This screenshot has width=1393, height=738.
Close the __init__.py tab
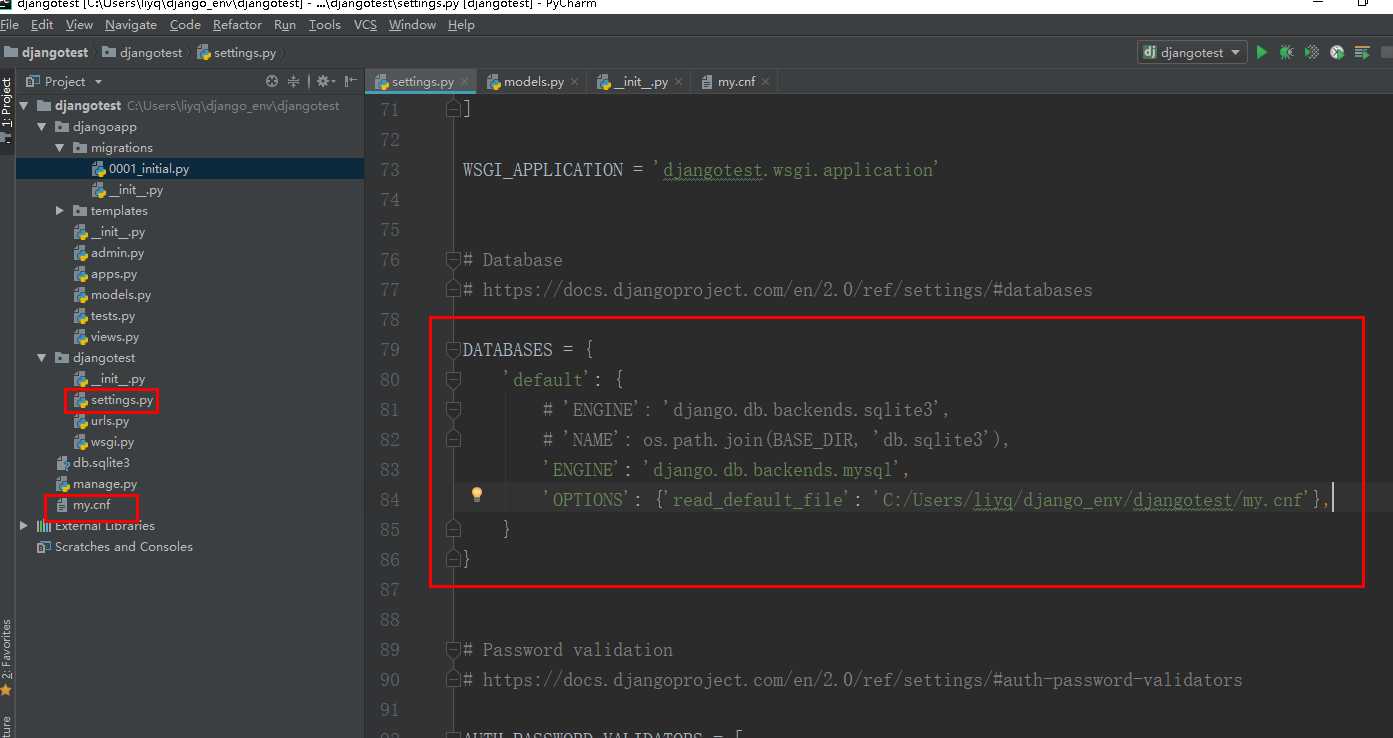pos(678,82)
